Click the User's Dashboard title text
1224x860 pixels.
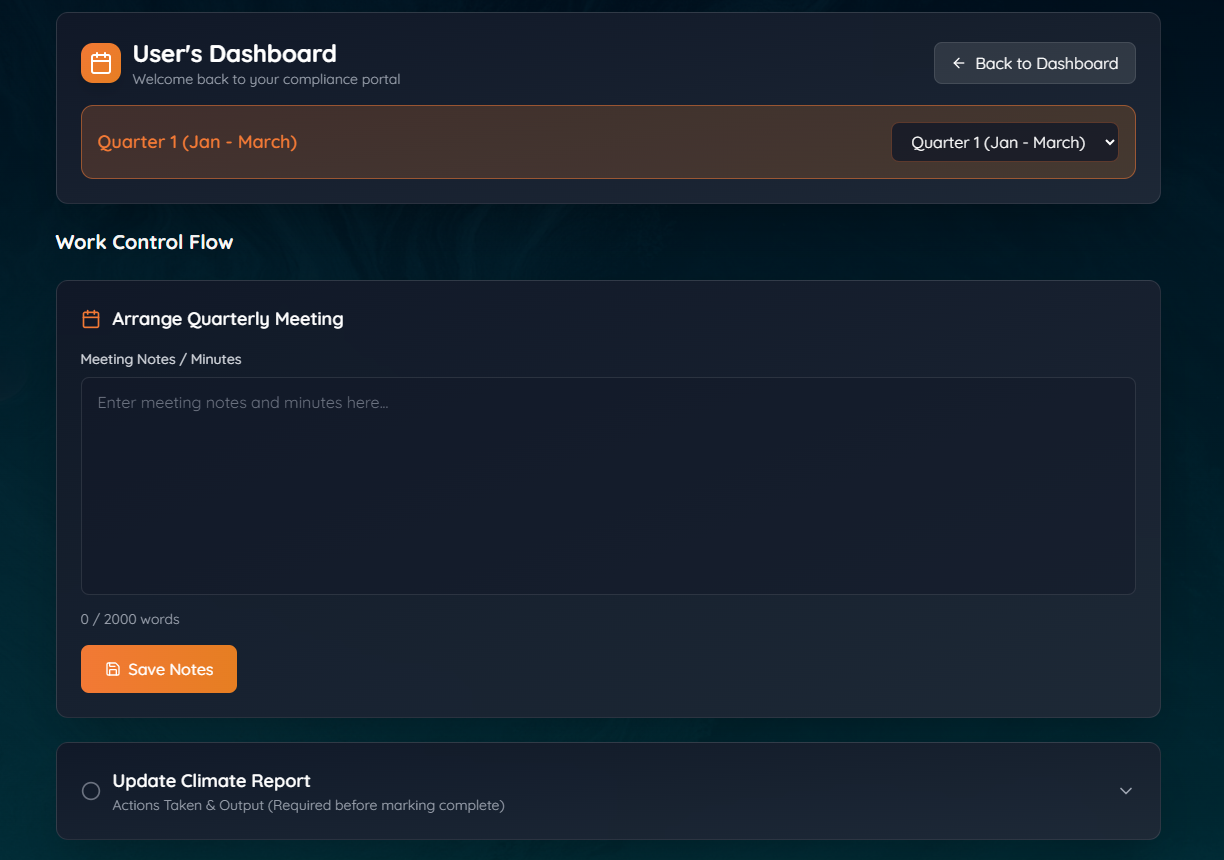(x=234, y=53)
